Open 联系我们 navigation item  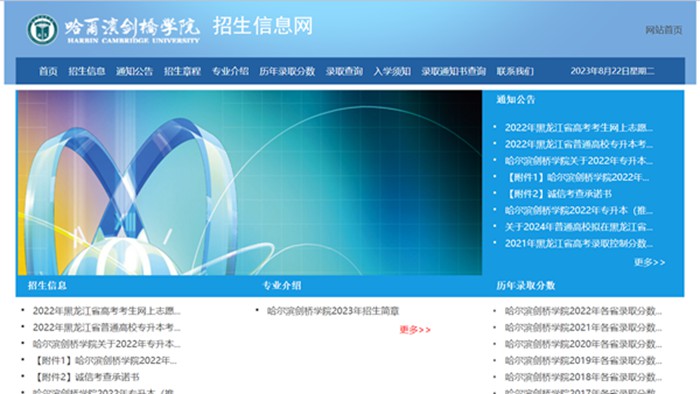tap(515, 71)
